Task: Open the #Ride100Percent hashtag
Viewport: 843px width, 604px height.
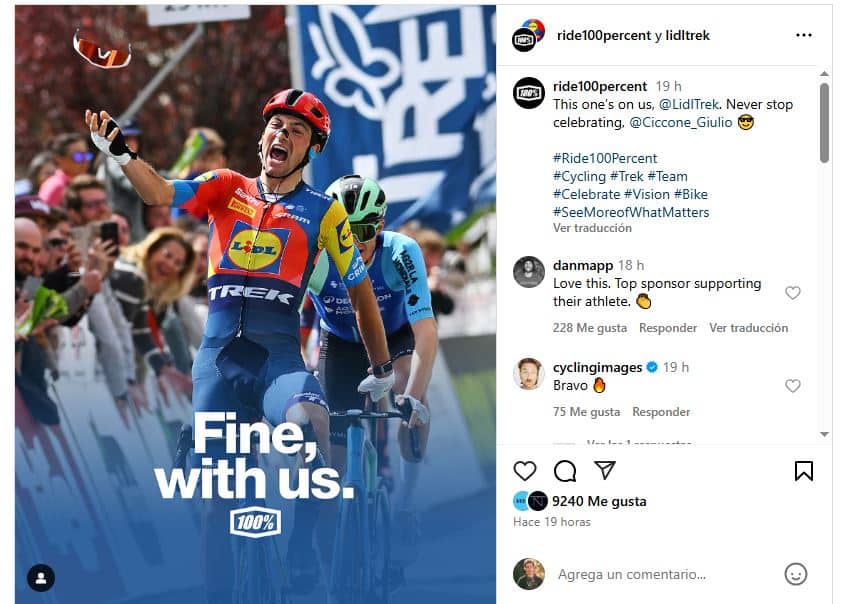Action: [605, 158]
